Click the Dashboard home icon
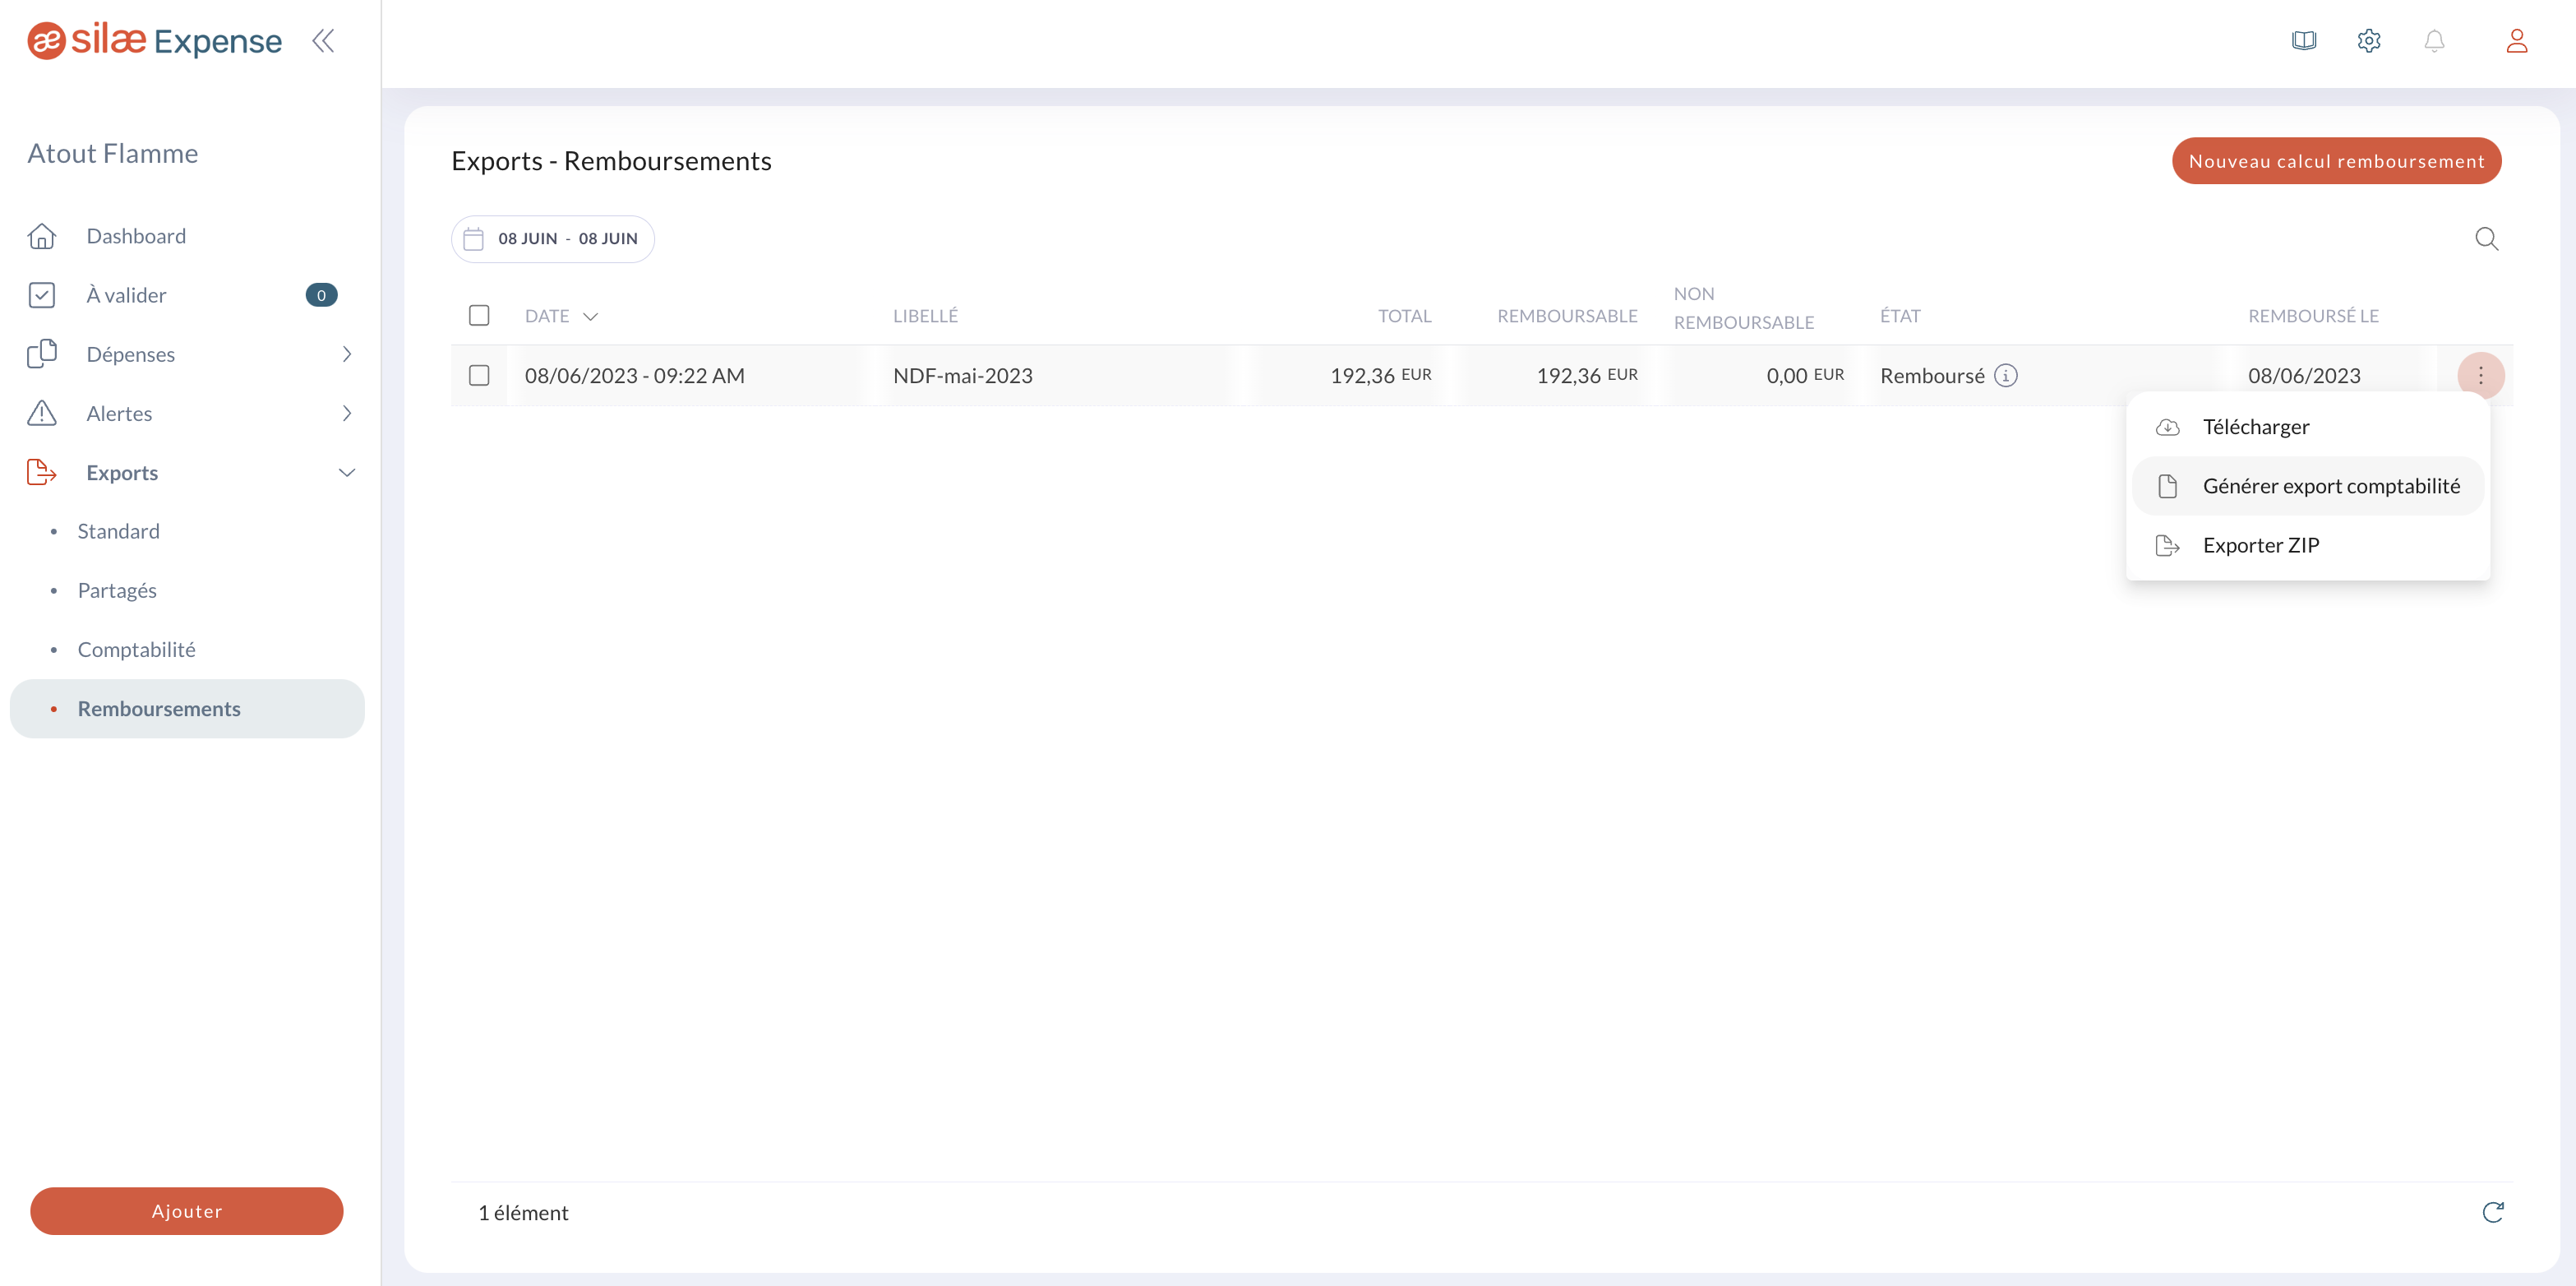 (x=42, y=236)
